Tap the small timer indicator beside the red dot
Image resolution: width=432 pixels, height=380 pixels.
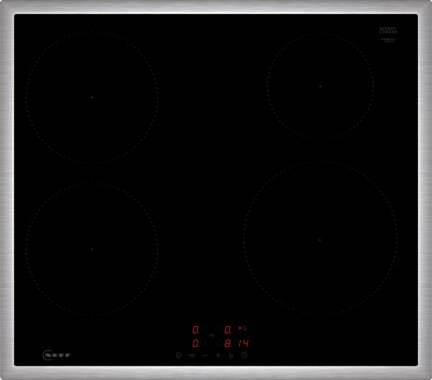(x=245, y=328)
